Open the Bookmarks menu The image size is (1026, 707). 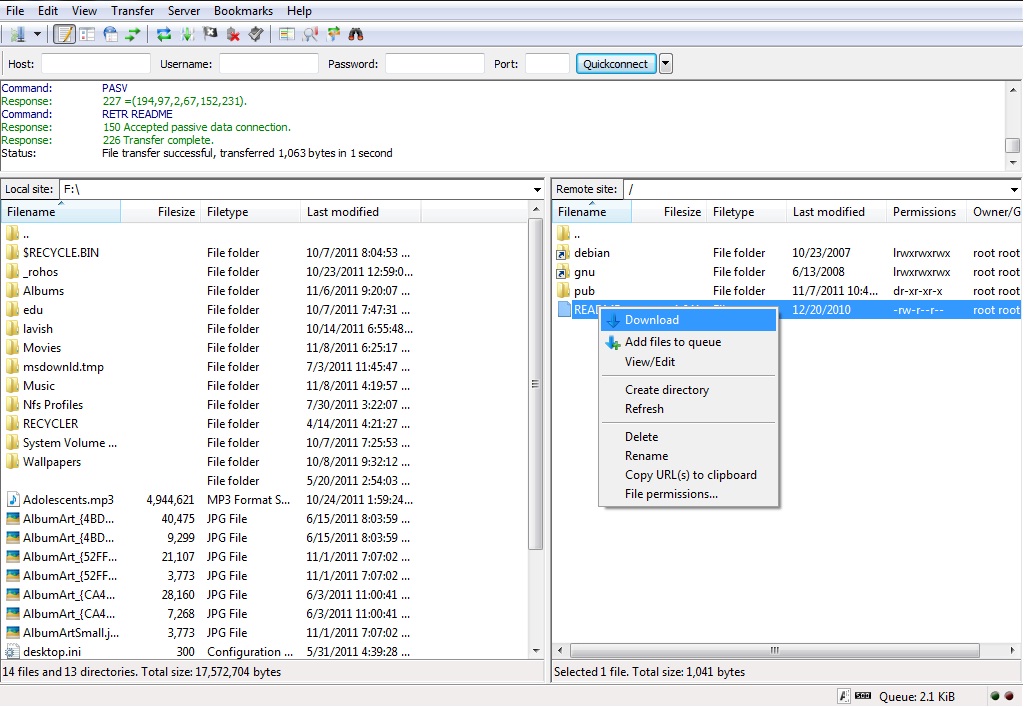click(243, 10)
